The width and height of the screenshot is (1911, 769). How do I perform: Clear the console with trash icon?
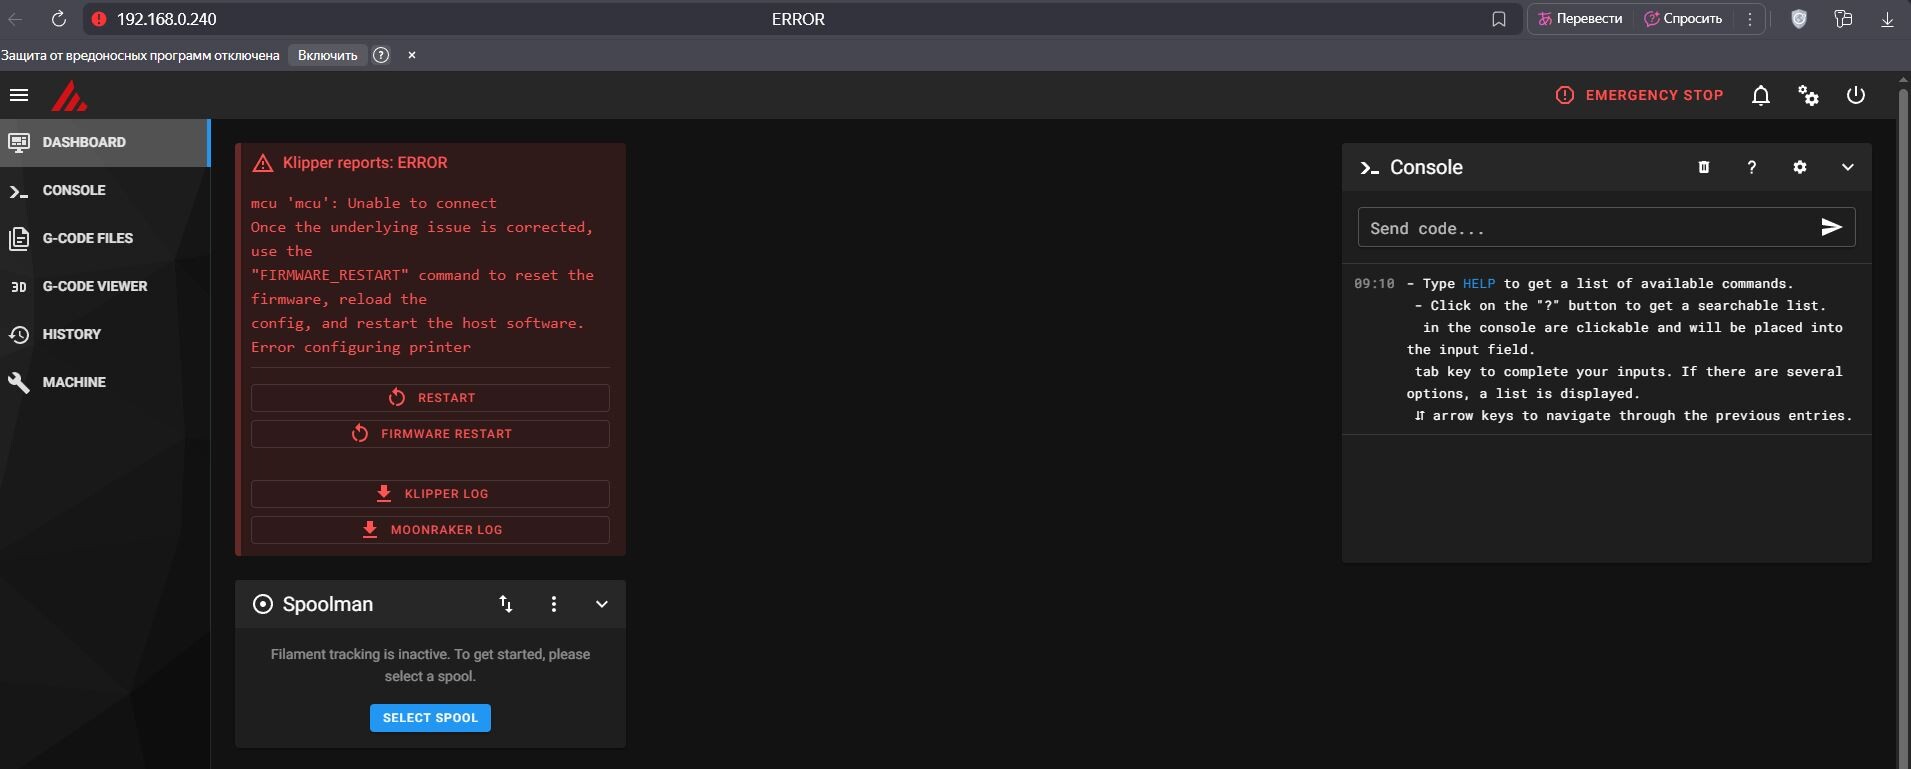tap(1704, 167)
